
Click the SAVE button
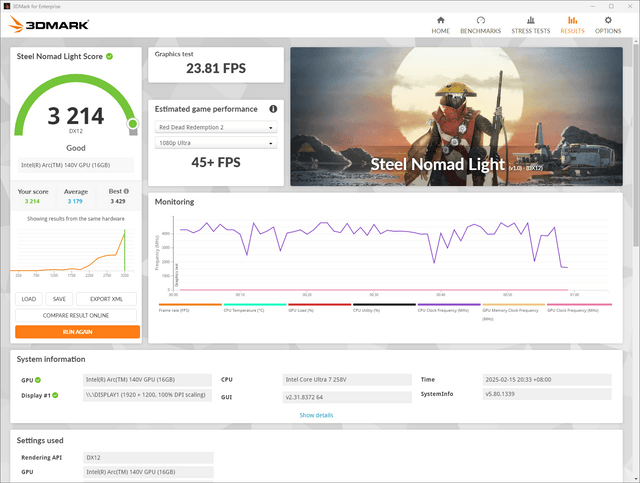[x=59, y=299]
